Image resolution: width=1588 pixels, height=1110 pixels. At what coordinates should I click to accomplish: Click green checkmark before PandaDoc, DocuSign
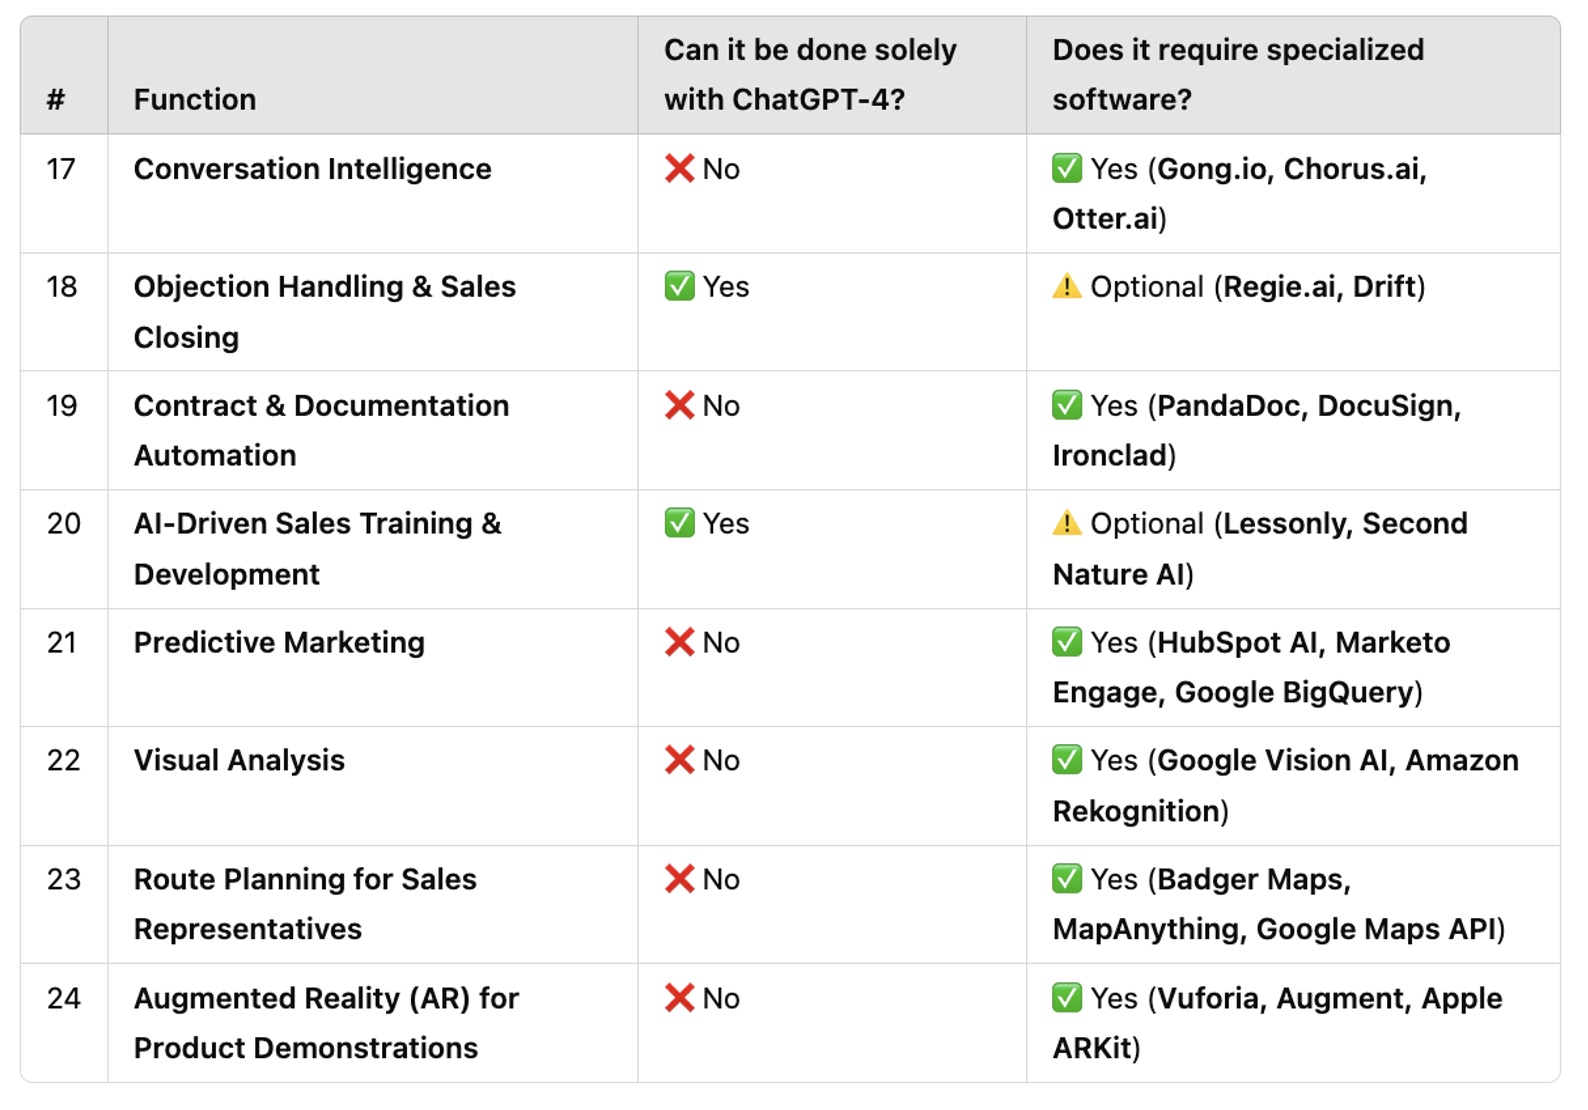click(1067, 405)
